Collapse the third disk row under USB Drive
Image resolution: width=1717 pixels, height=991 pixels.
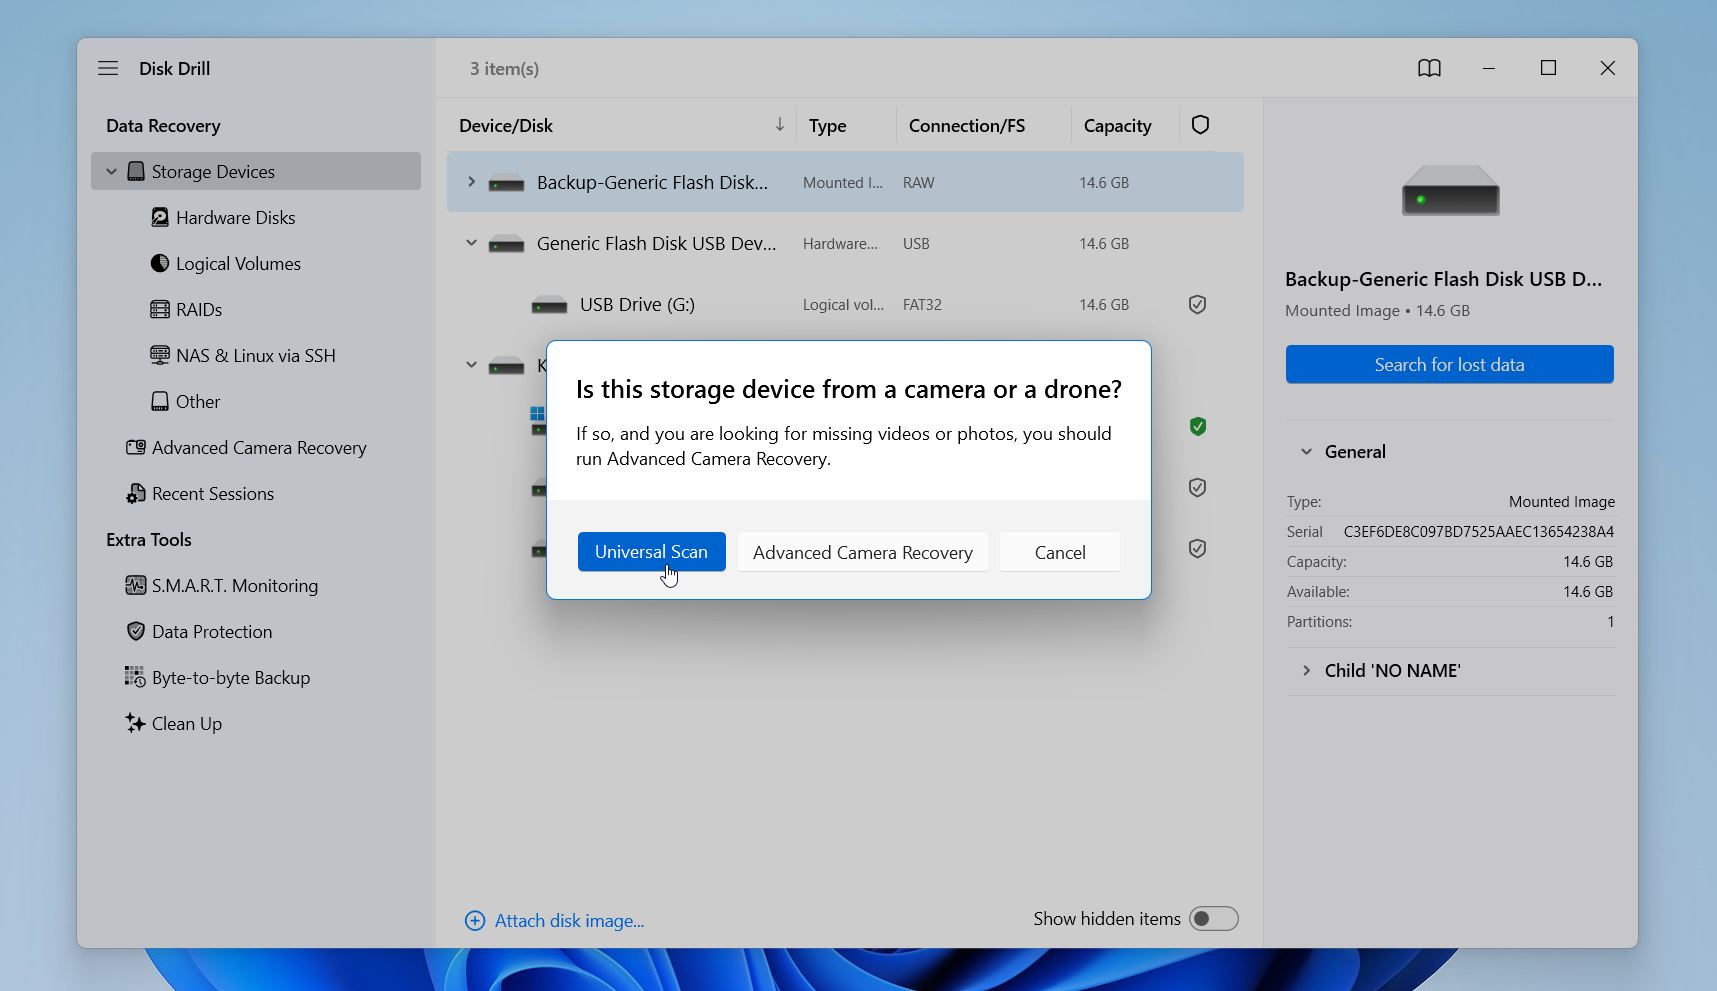coord(471,365)
